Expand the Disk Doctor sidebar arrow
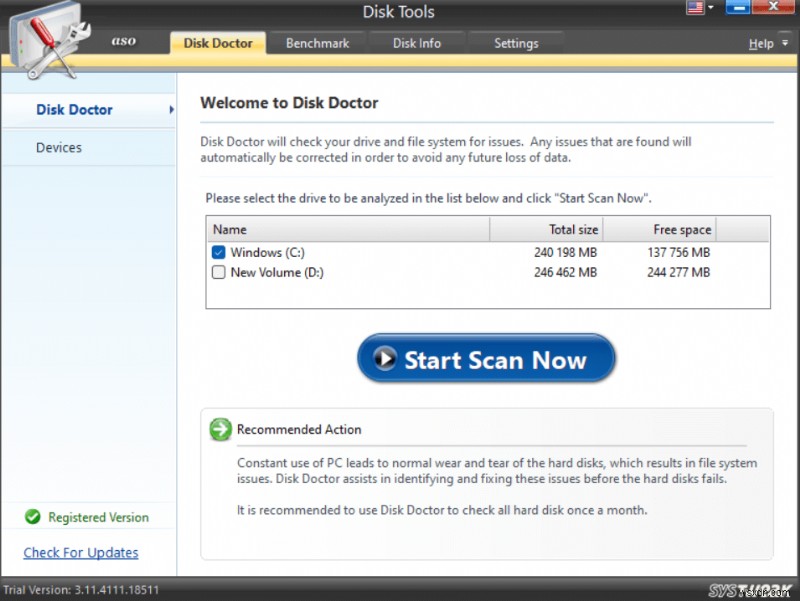Screen dimensions: 800x601 [171, 109]
